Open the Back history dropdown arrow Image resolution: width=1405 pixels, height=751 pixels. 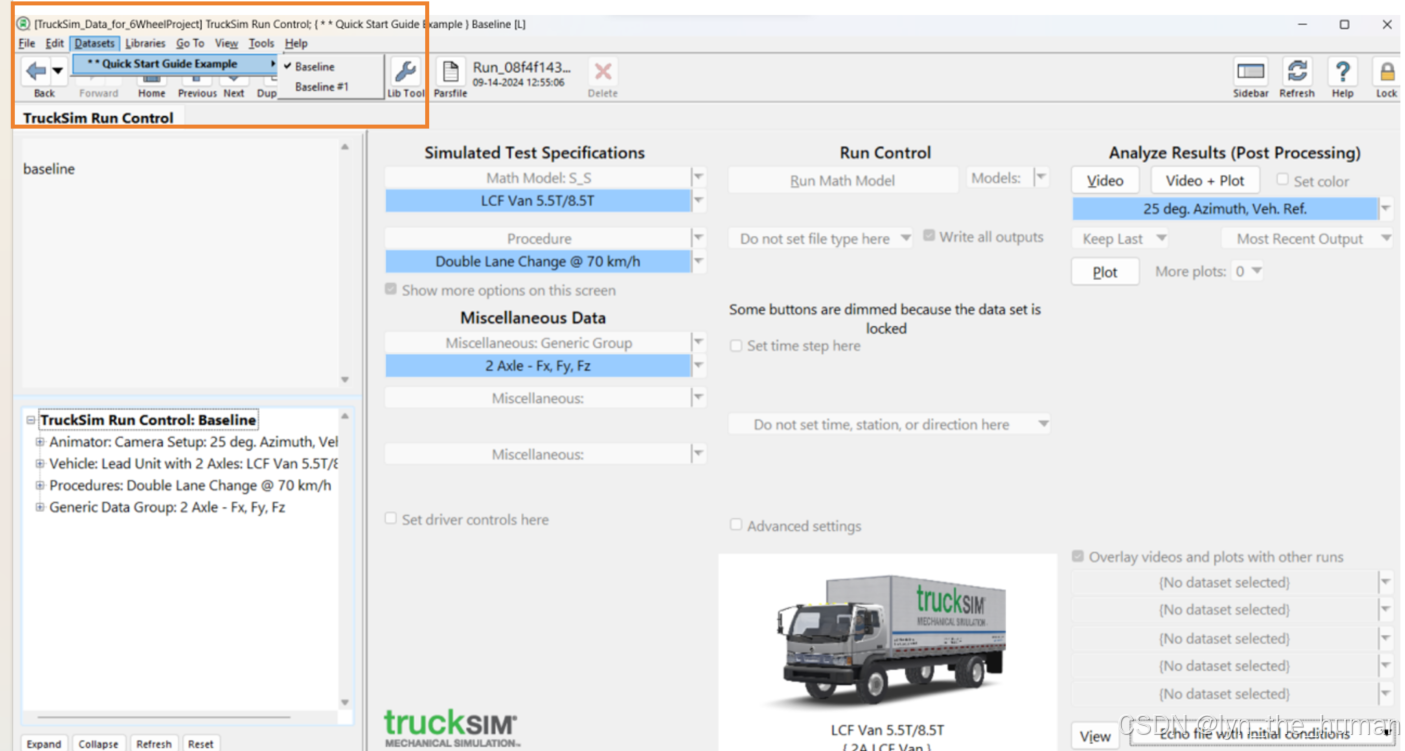[58, 71]
